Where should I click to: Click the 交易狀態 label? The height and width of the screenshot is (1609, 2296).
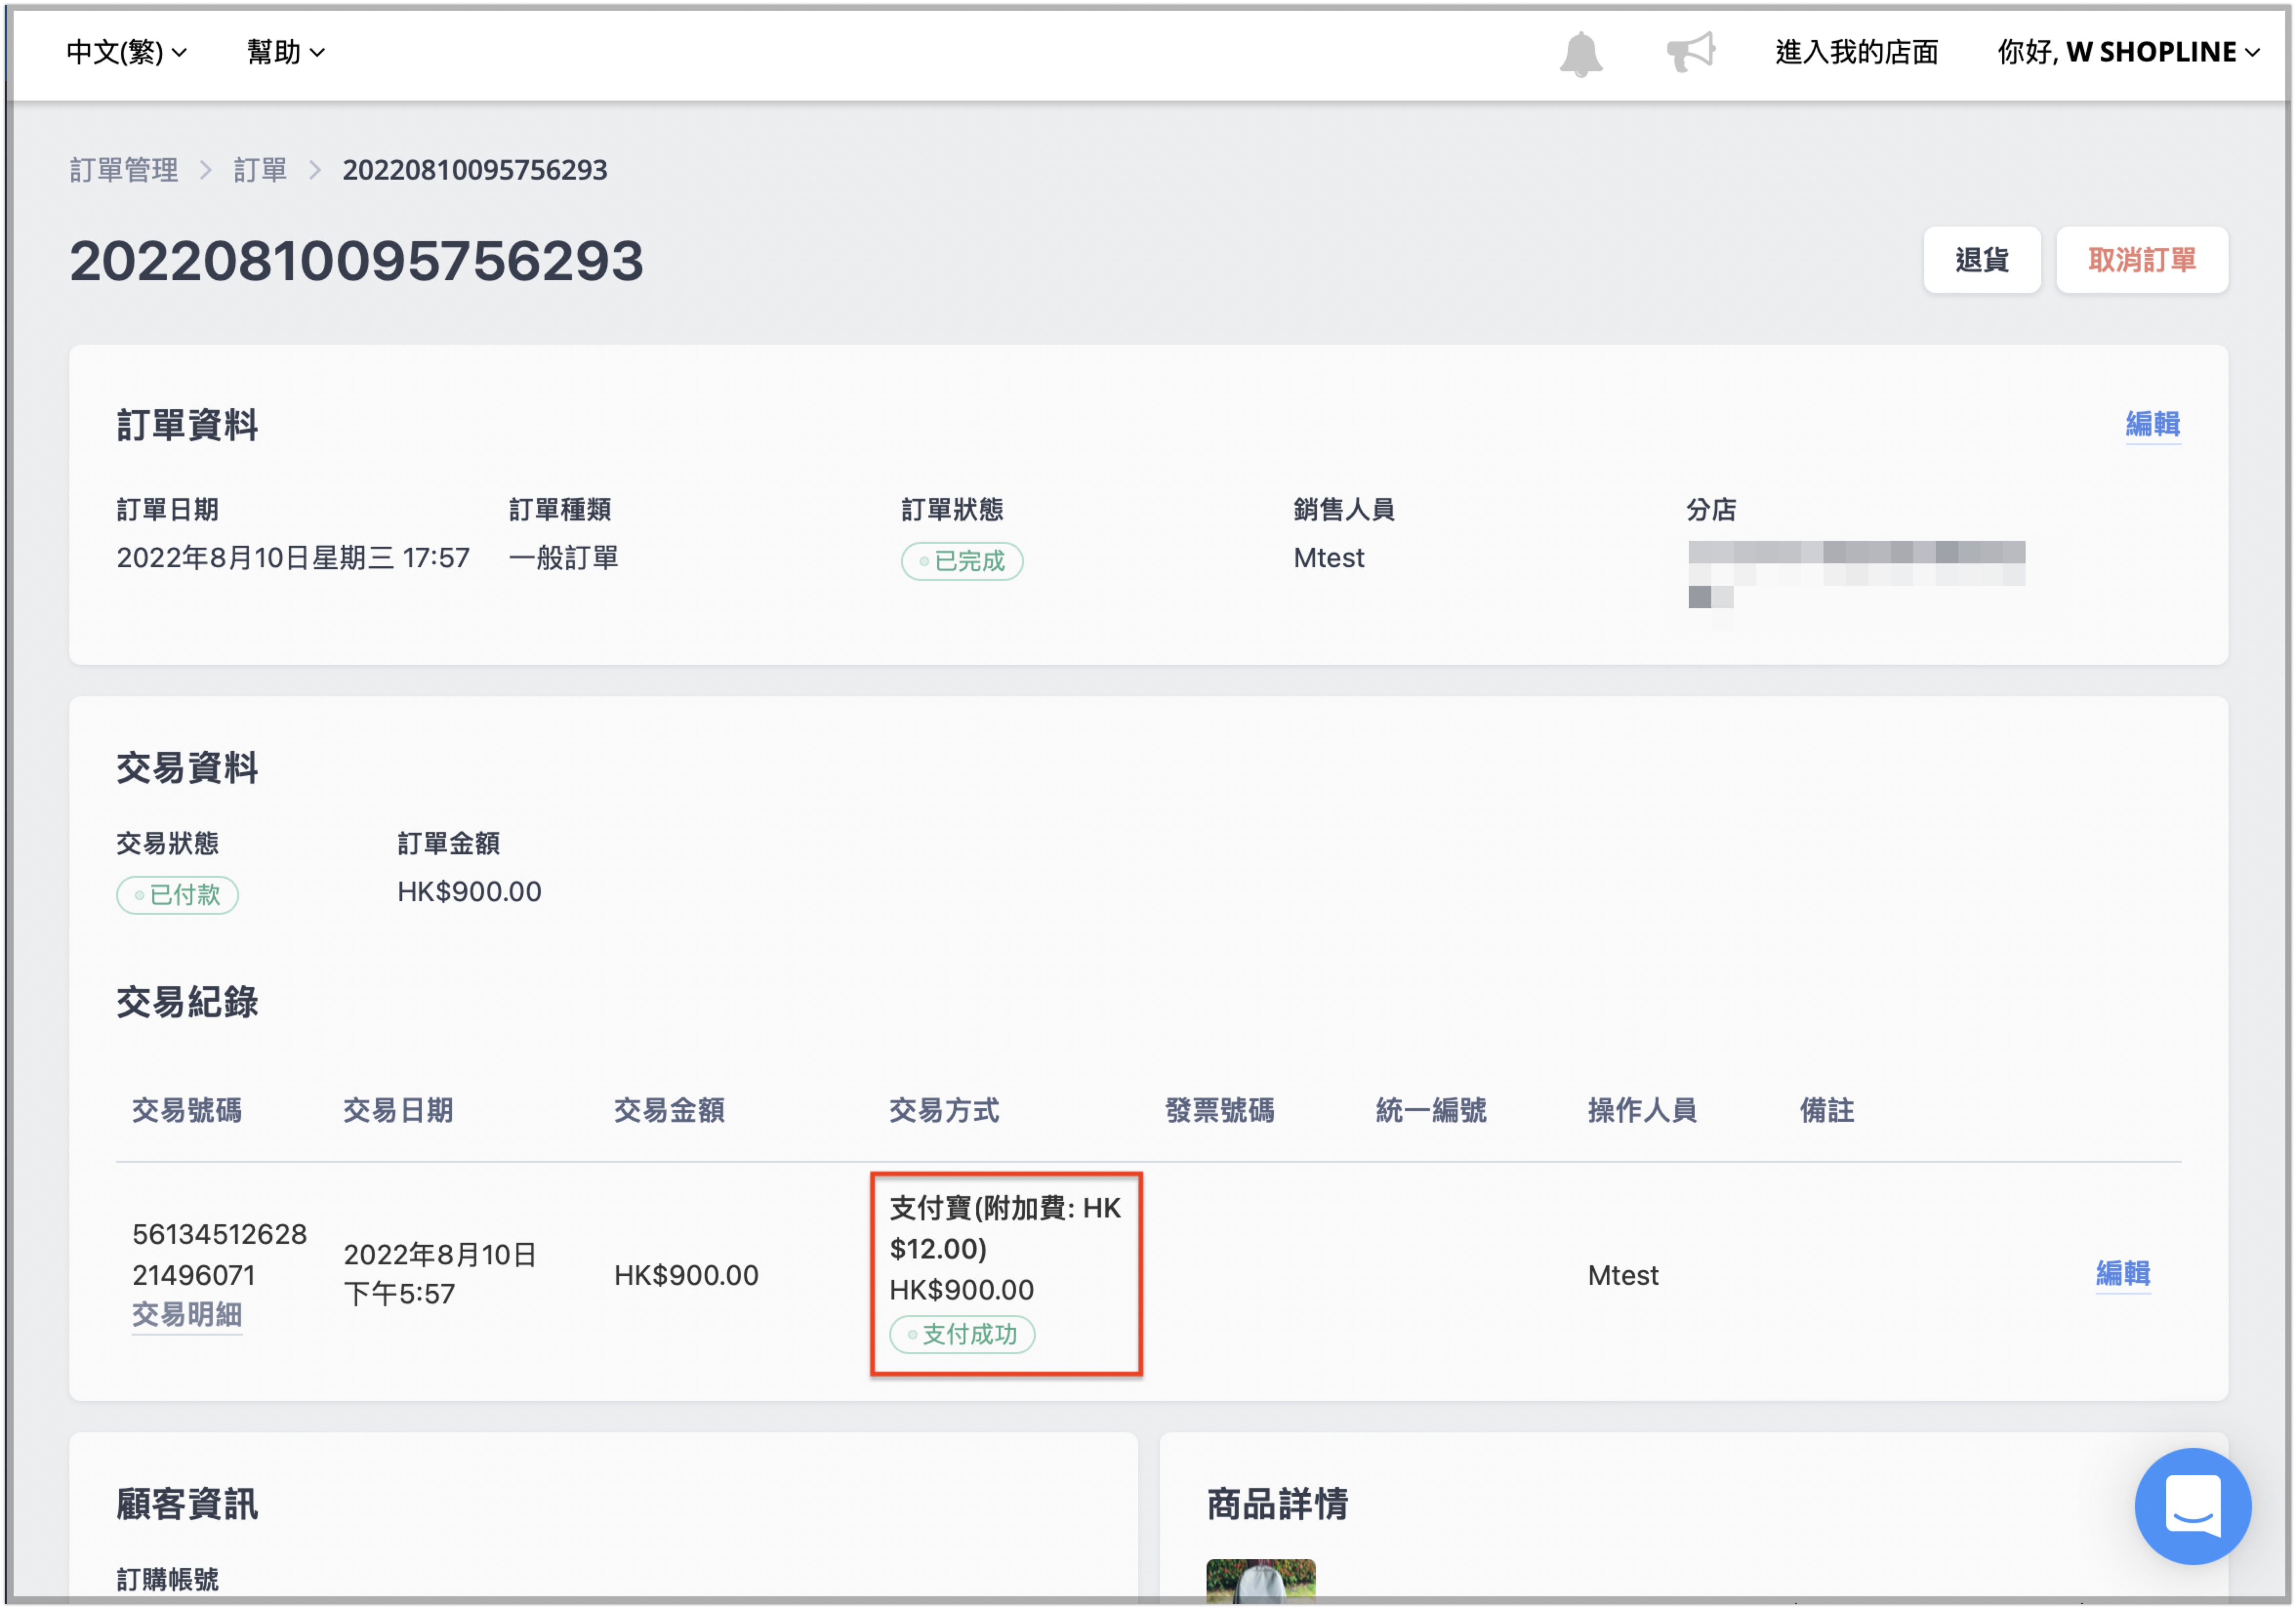coord(167,844)
